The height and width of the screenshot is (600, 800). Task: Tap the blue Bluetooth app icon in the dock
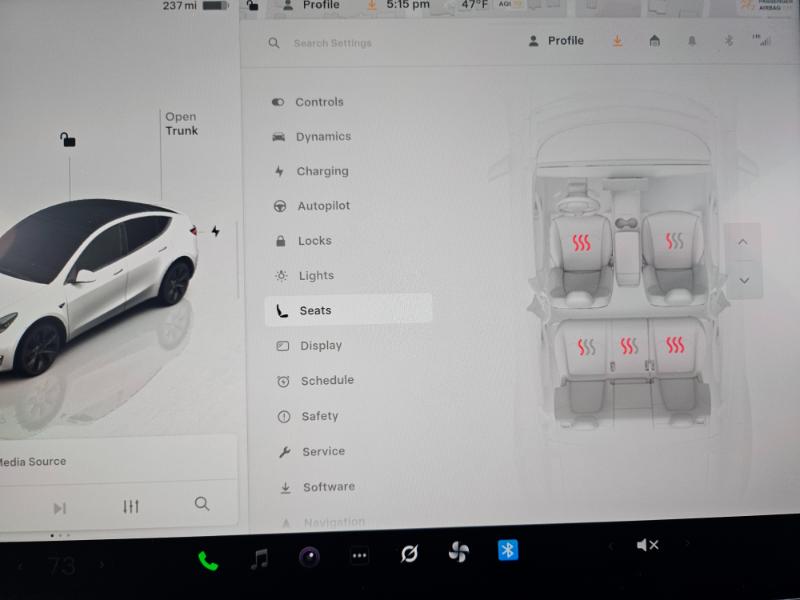coord(508,550)
